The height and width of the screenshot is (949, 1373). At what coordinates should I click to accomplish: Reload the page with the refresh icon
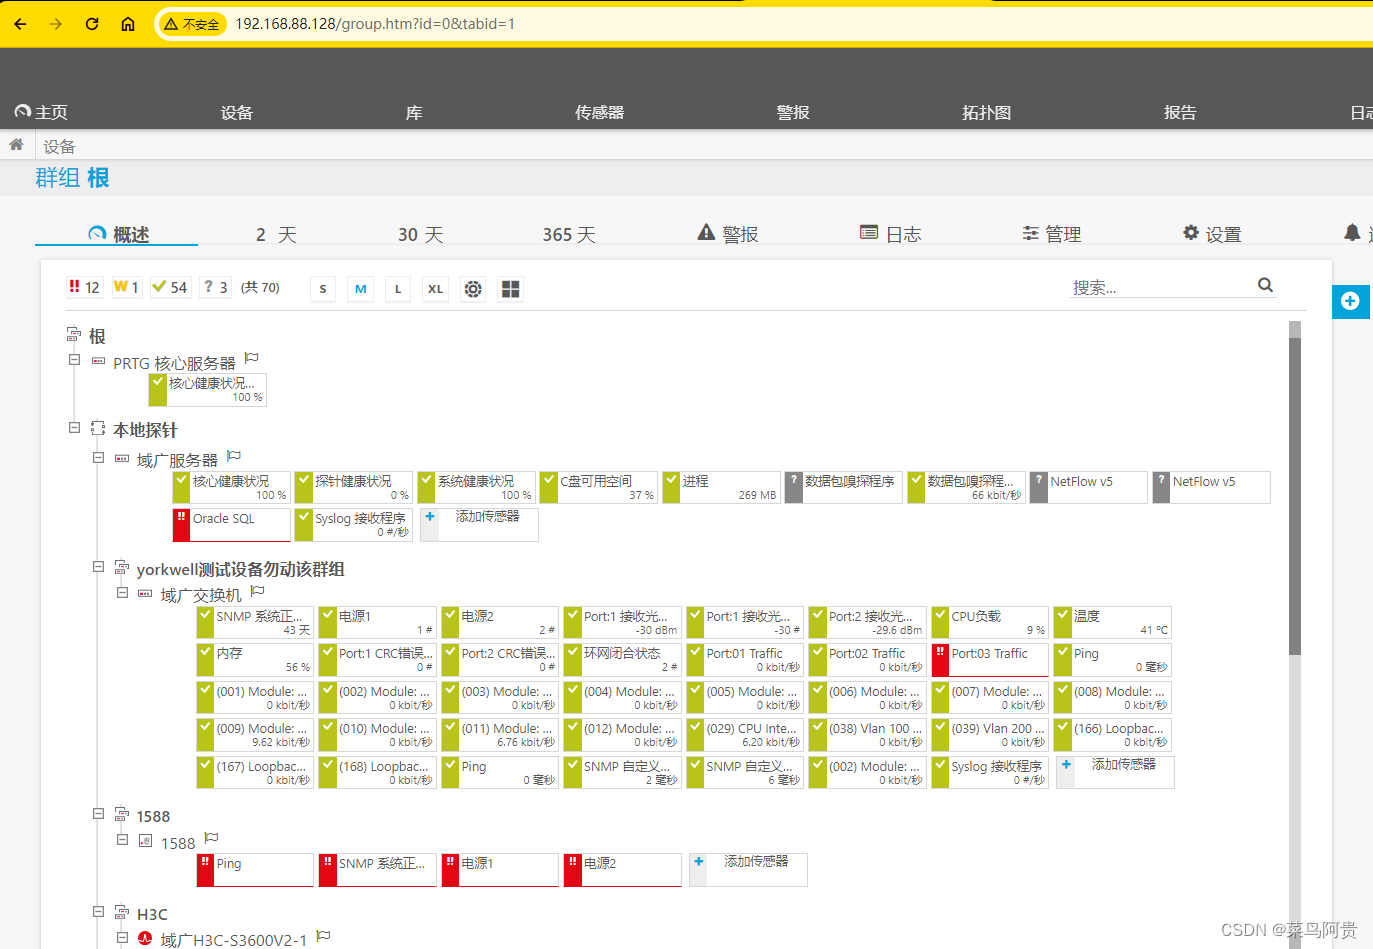point(92,24)
